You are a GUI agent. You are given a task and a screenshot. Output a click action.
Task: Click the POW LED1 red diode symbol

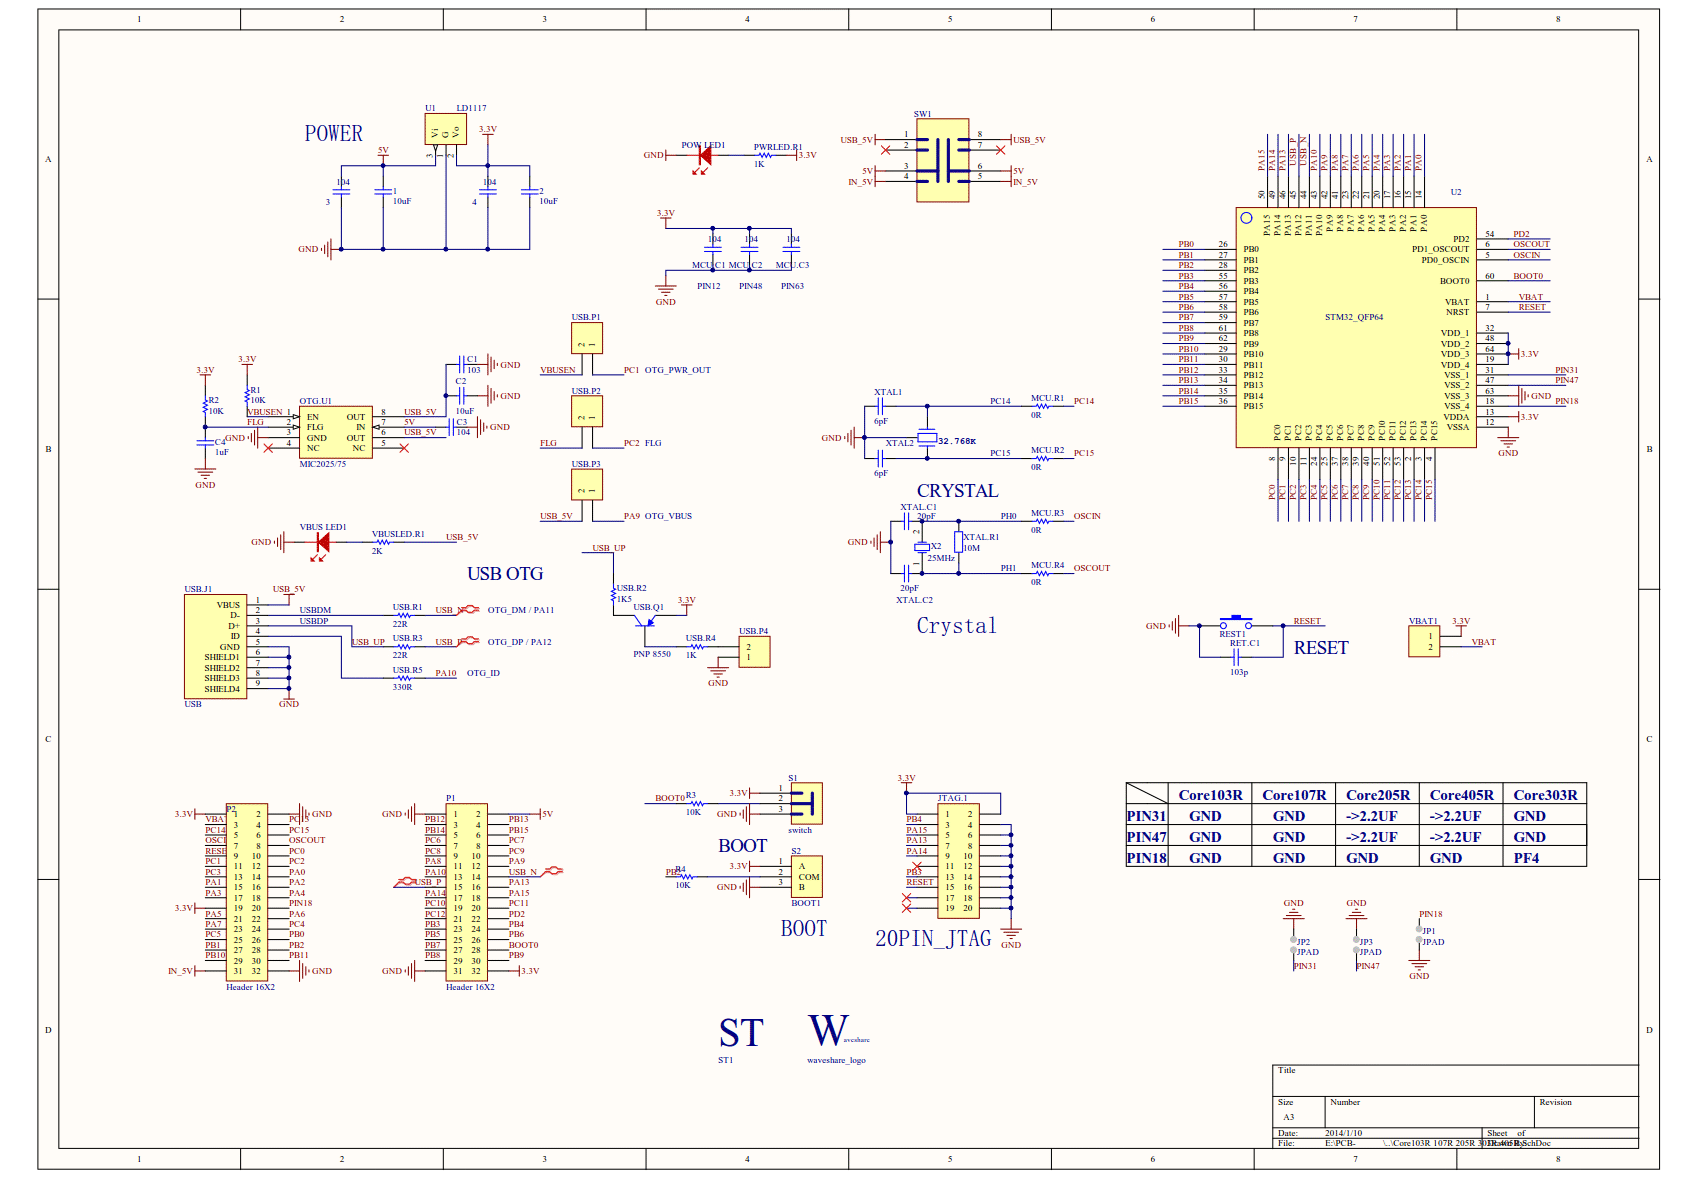pos(704,156)
